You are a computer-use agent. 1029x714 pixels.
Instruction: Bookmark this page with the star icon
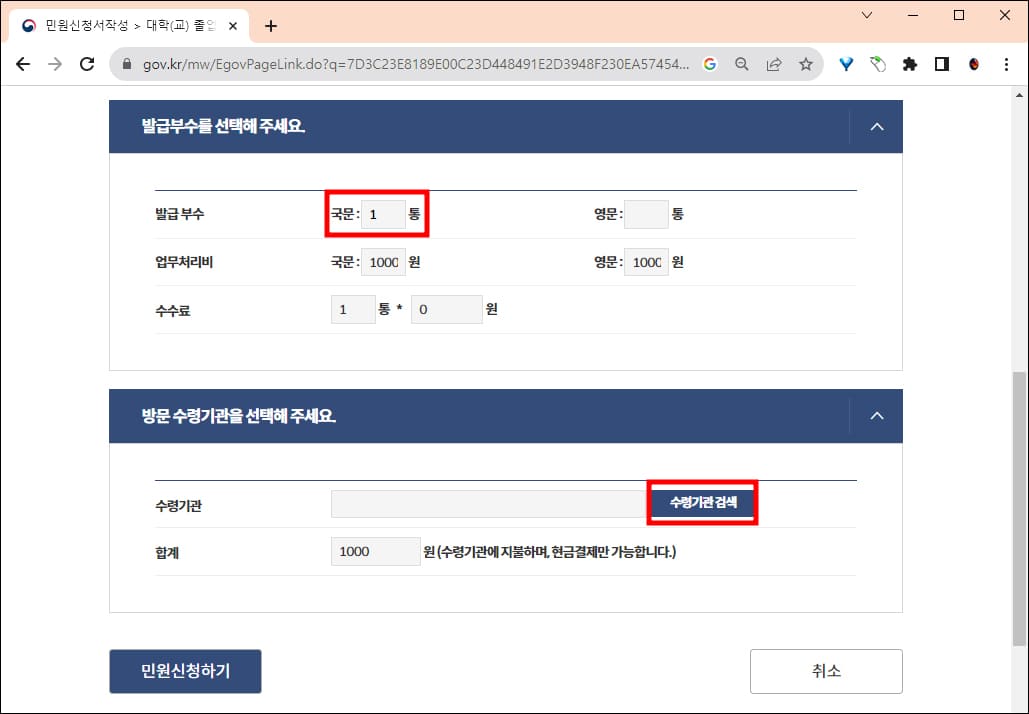tap(805, 63)
